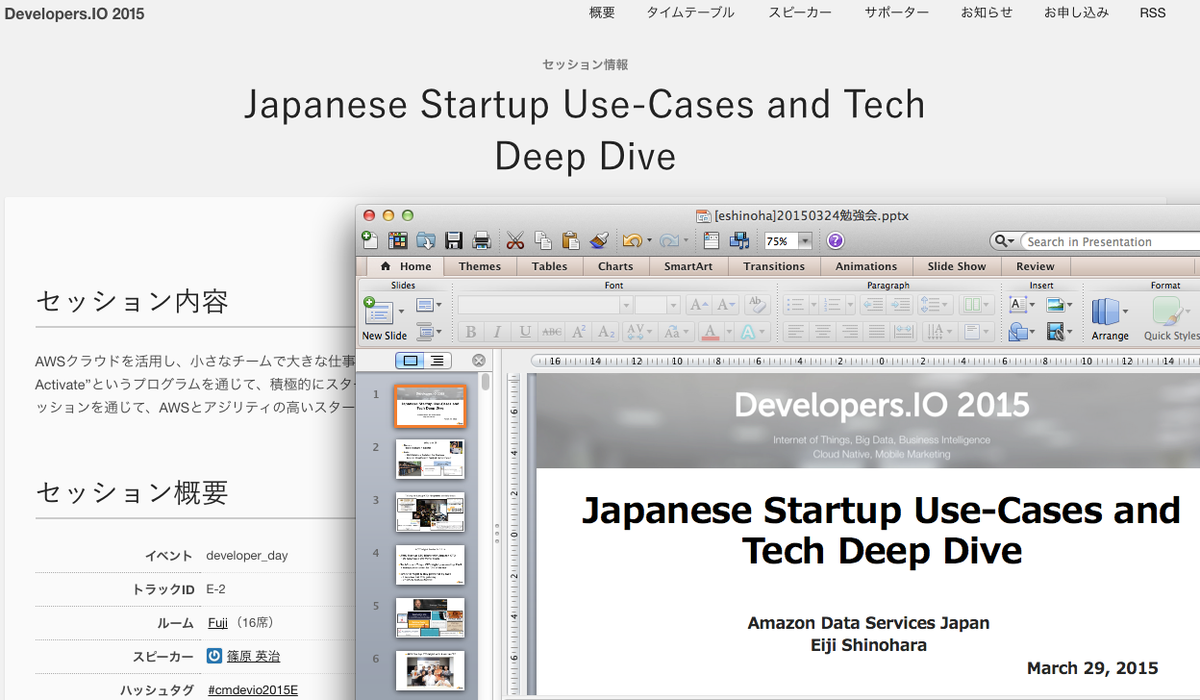Click タイムテーブル in the website navigation
This screenshot has width=1200, height=700.
(690, 13)
